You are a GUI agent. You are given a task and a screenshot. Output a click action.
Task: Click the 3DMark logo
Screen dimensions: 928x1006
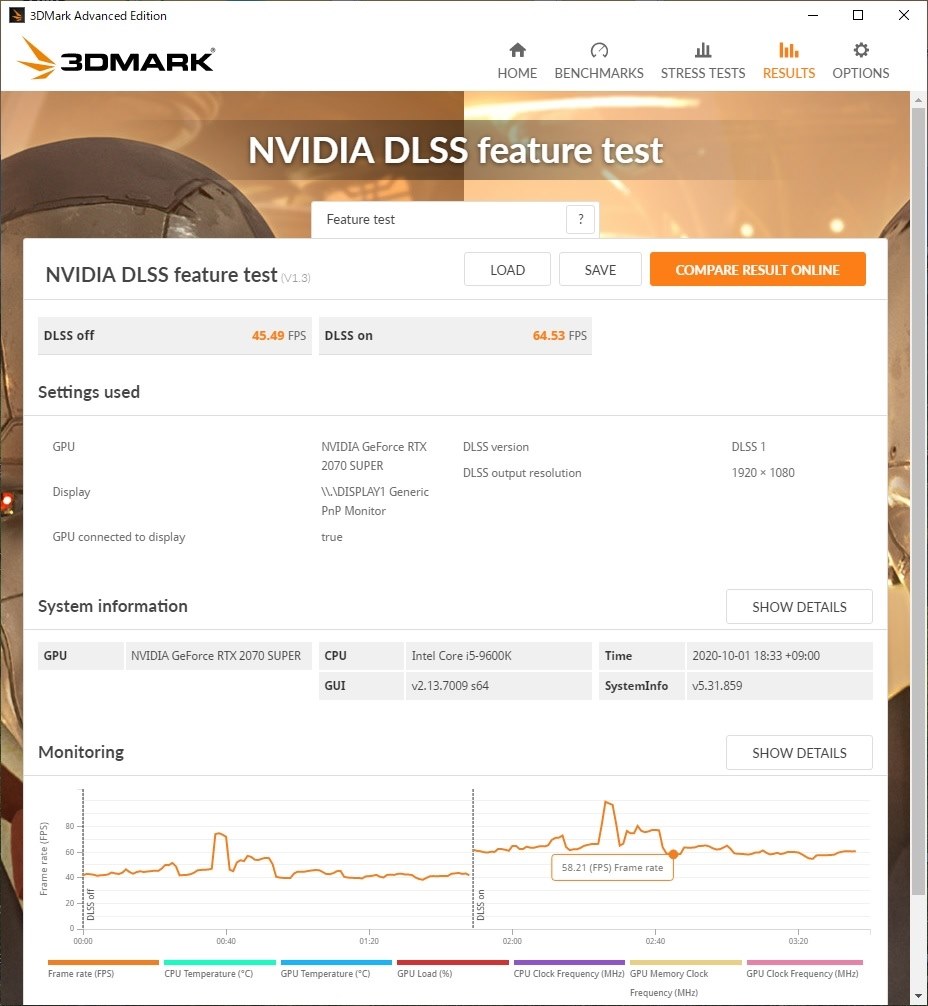click(x=116, y=58)
